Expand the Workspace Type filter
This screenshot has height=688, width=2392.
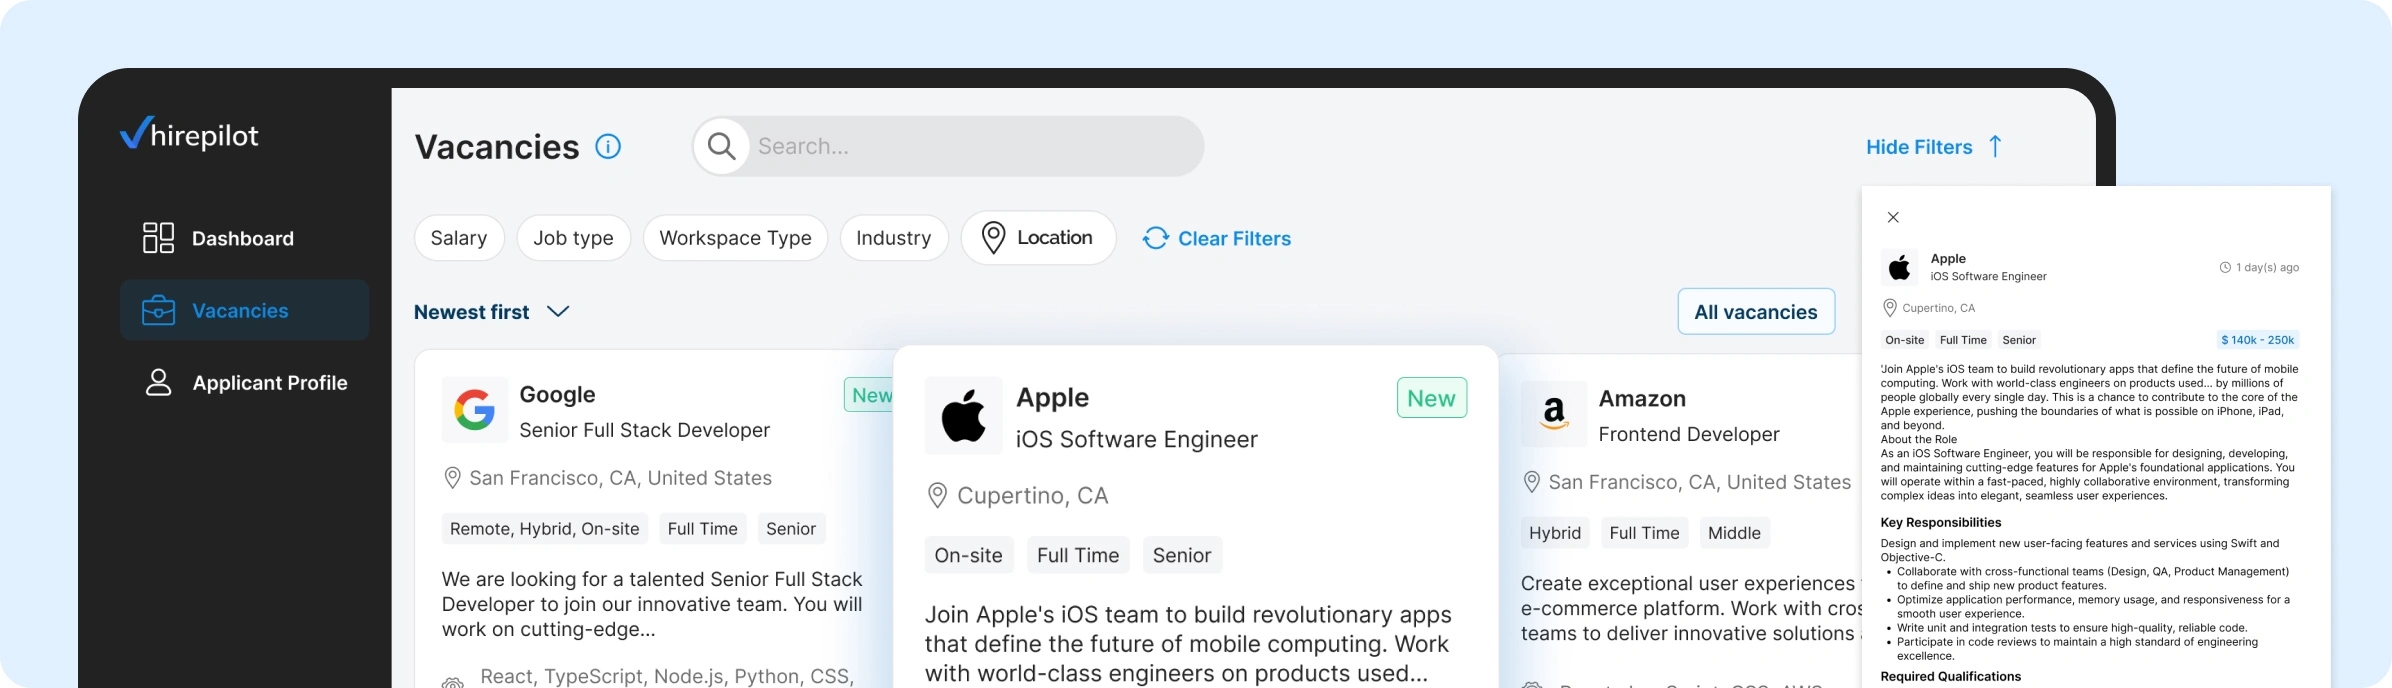click(735, 238)
